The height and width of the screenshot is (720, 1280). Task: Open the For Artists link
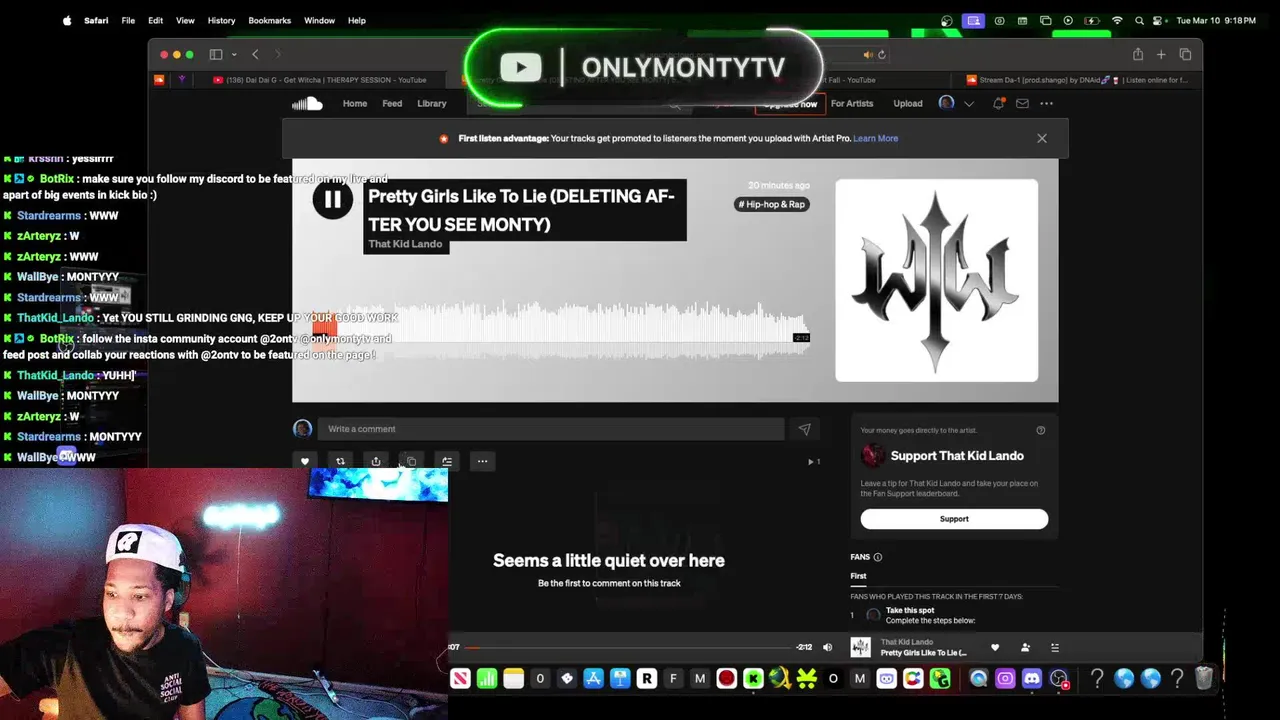pos(852,103)
